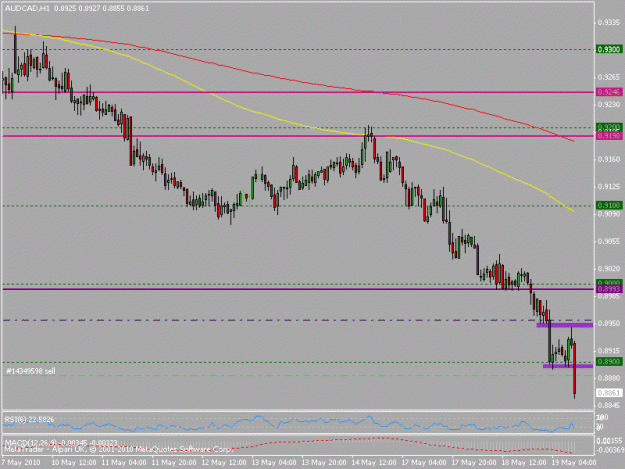625x469 pixels.
Task: Click the 0.8950 price axis value
Action: coord(609,323)
